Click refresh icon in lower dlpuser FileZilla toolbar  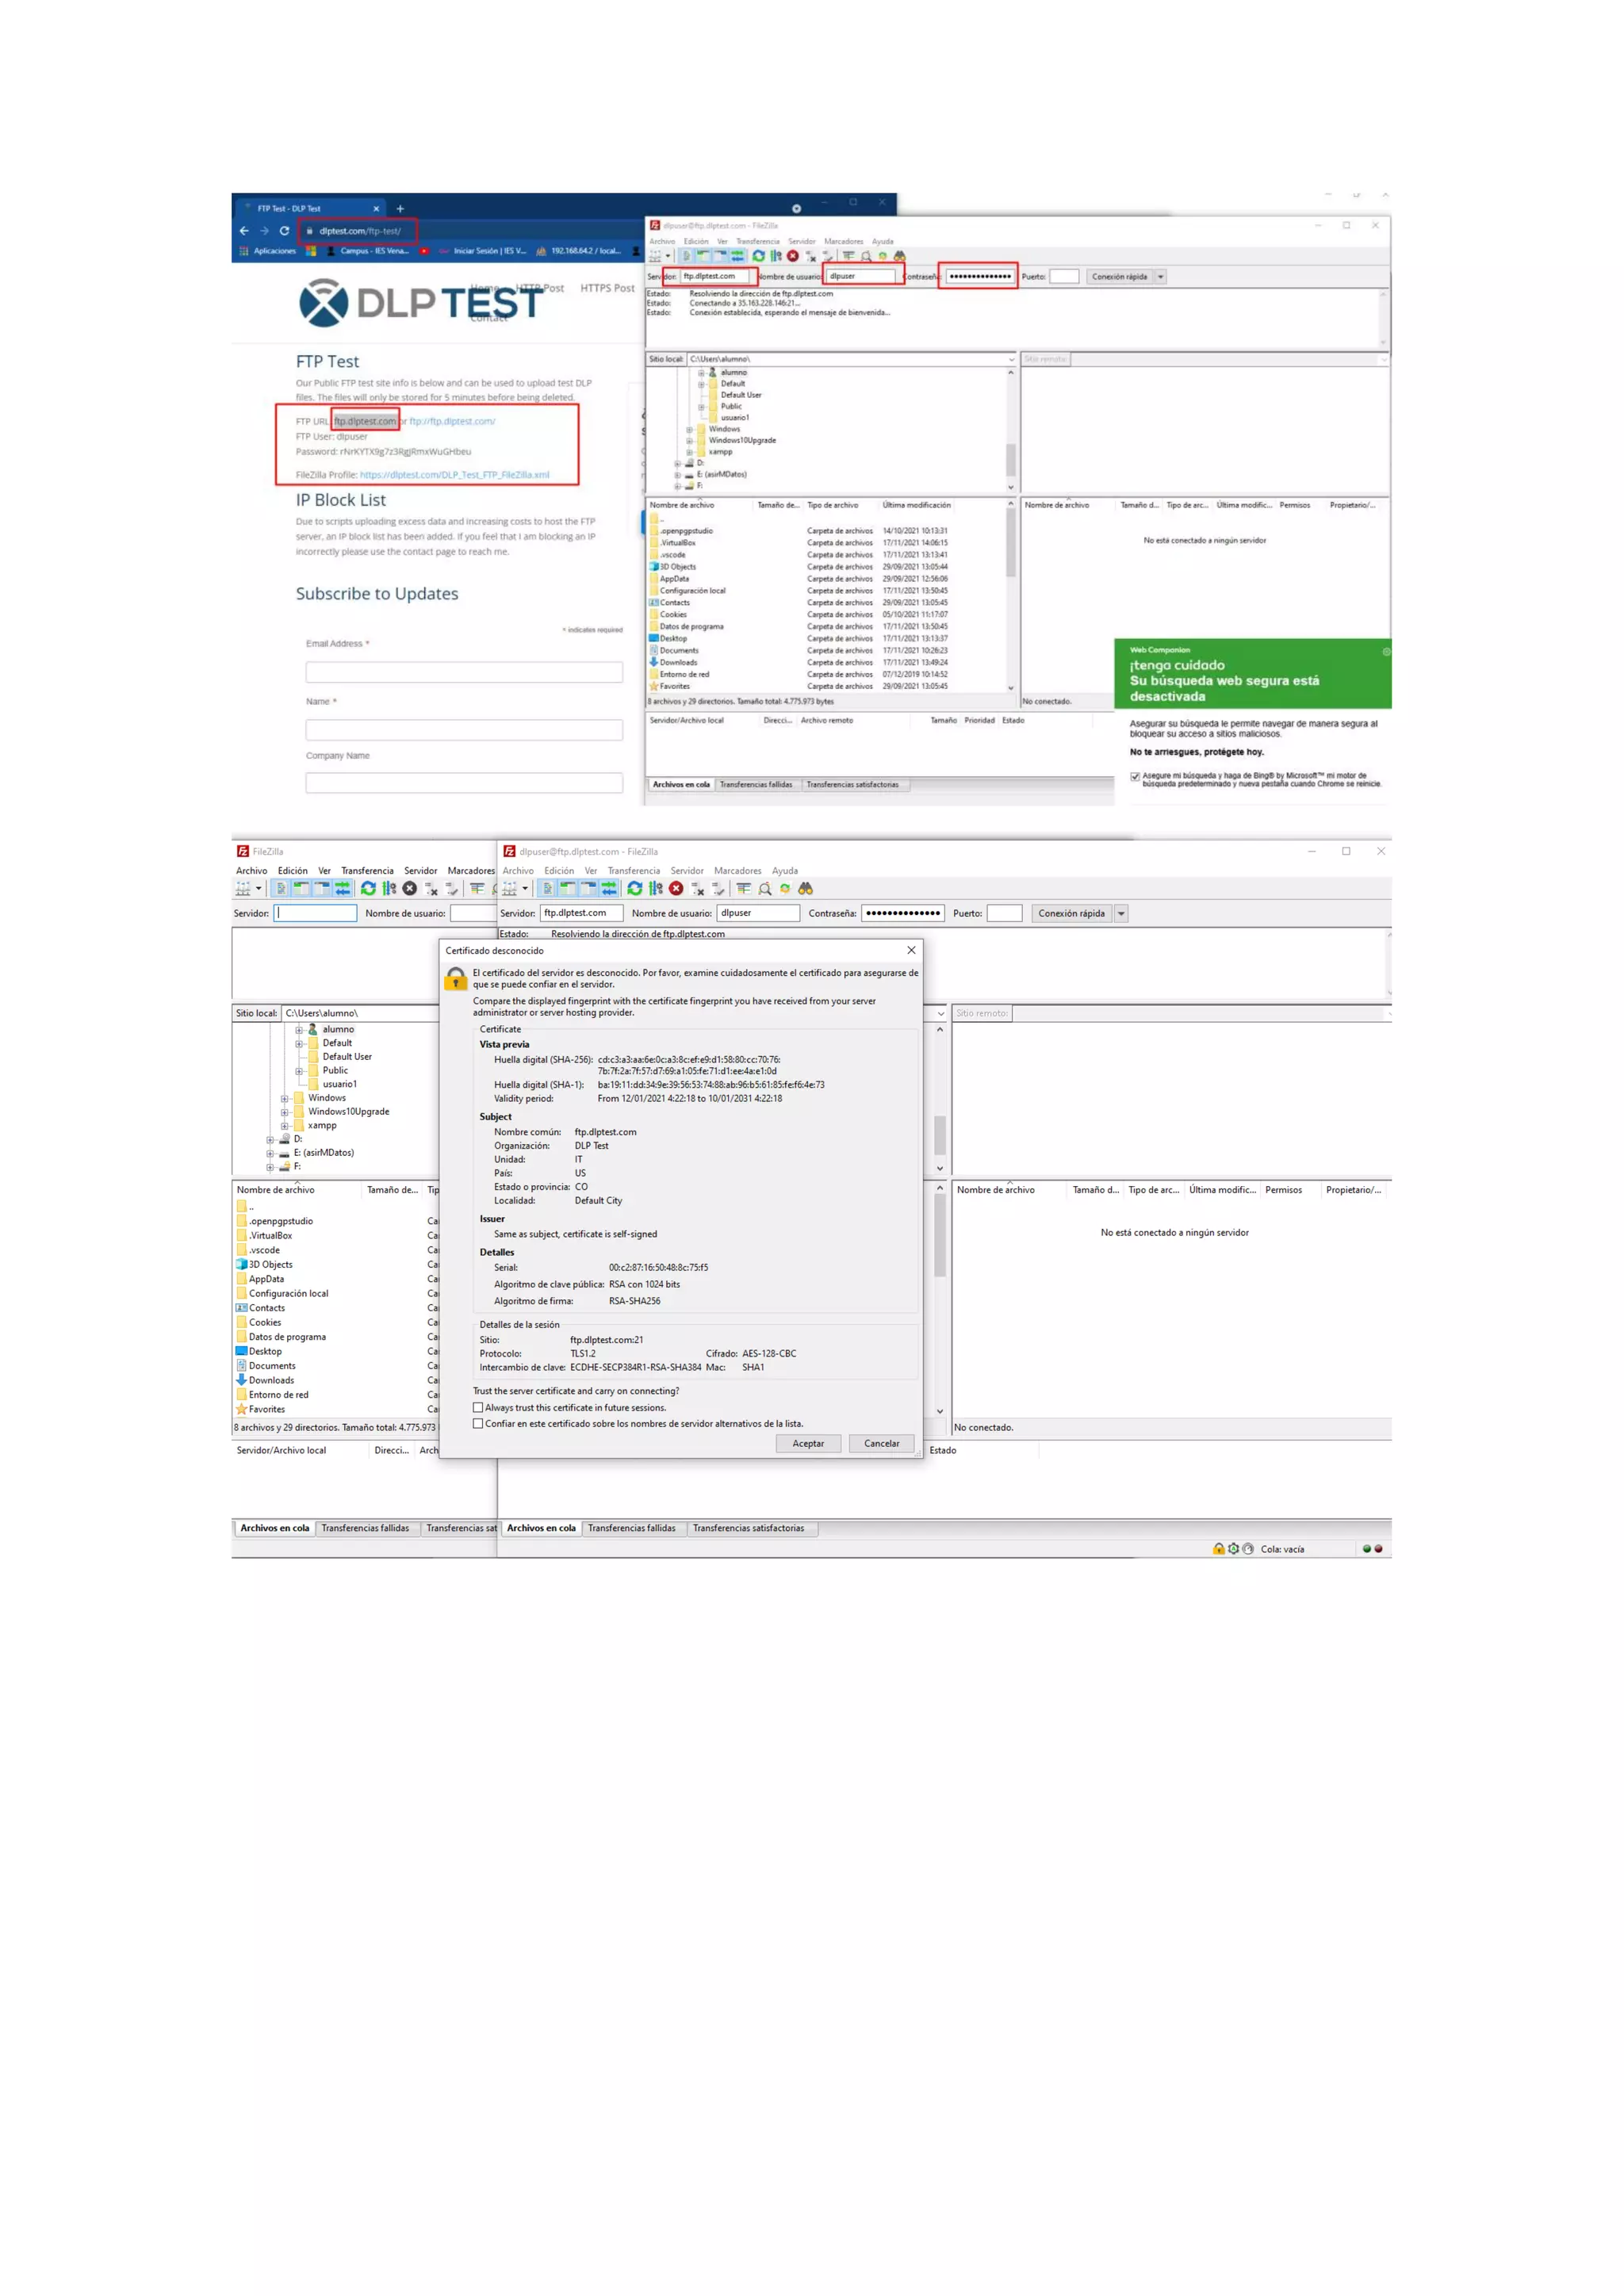[634, 888]
